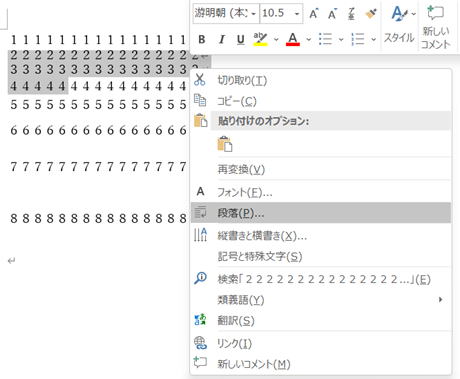Screen dimensions: 460x379
Task: Click 新しいコメント button in mini toolbar
Action: coord(435,27)
